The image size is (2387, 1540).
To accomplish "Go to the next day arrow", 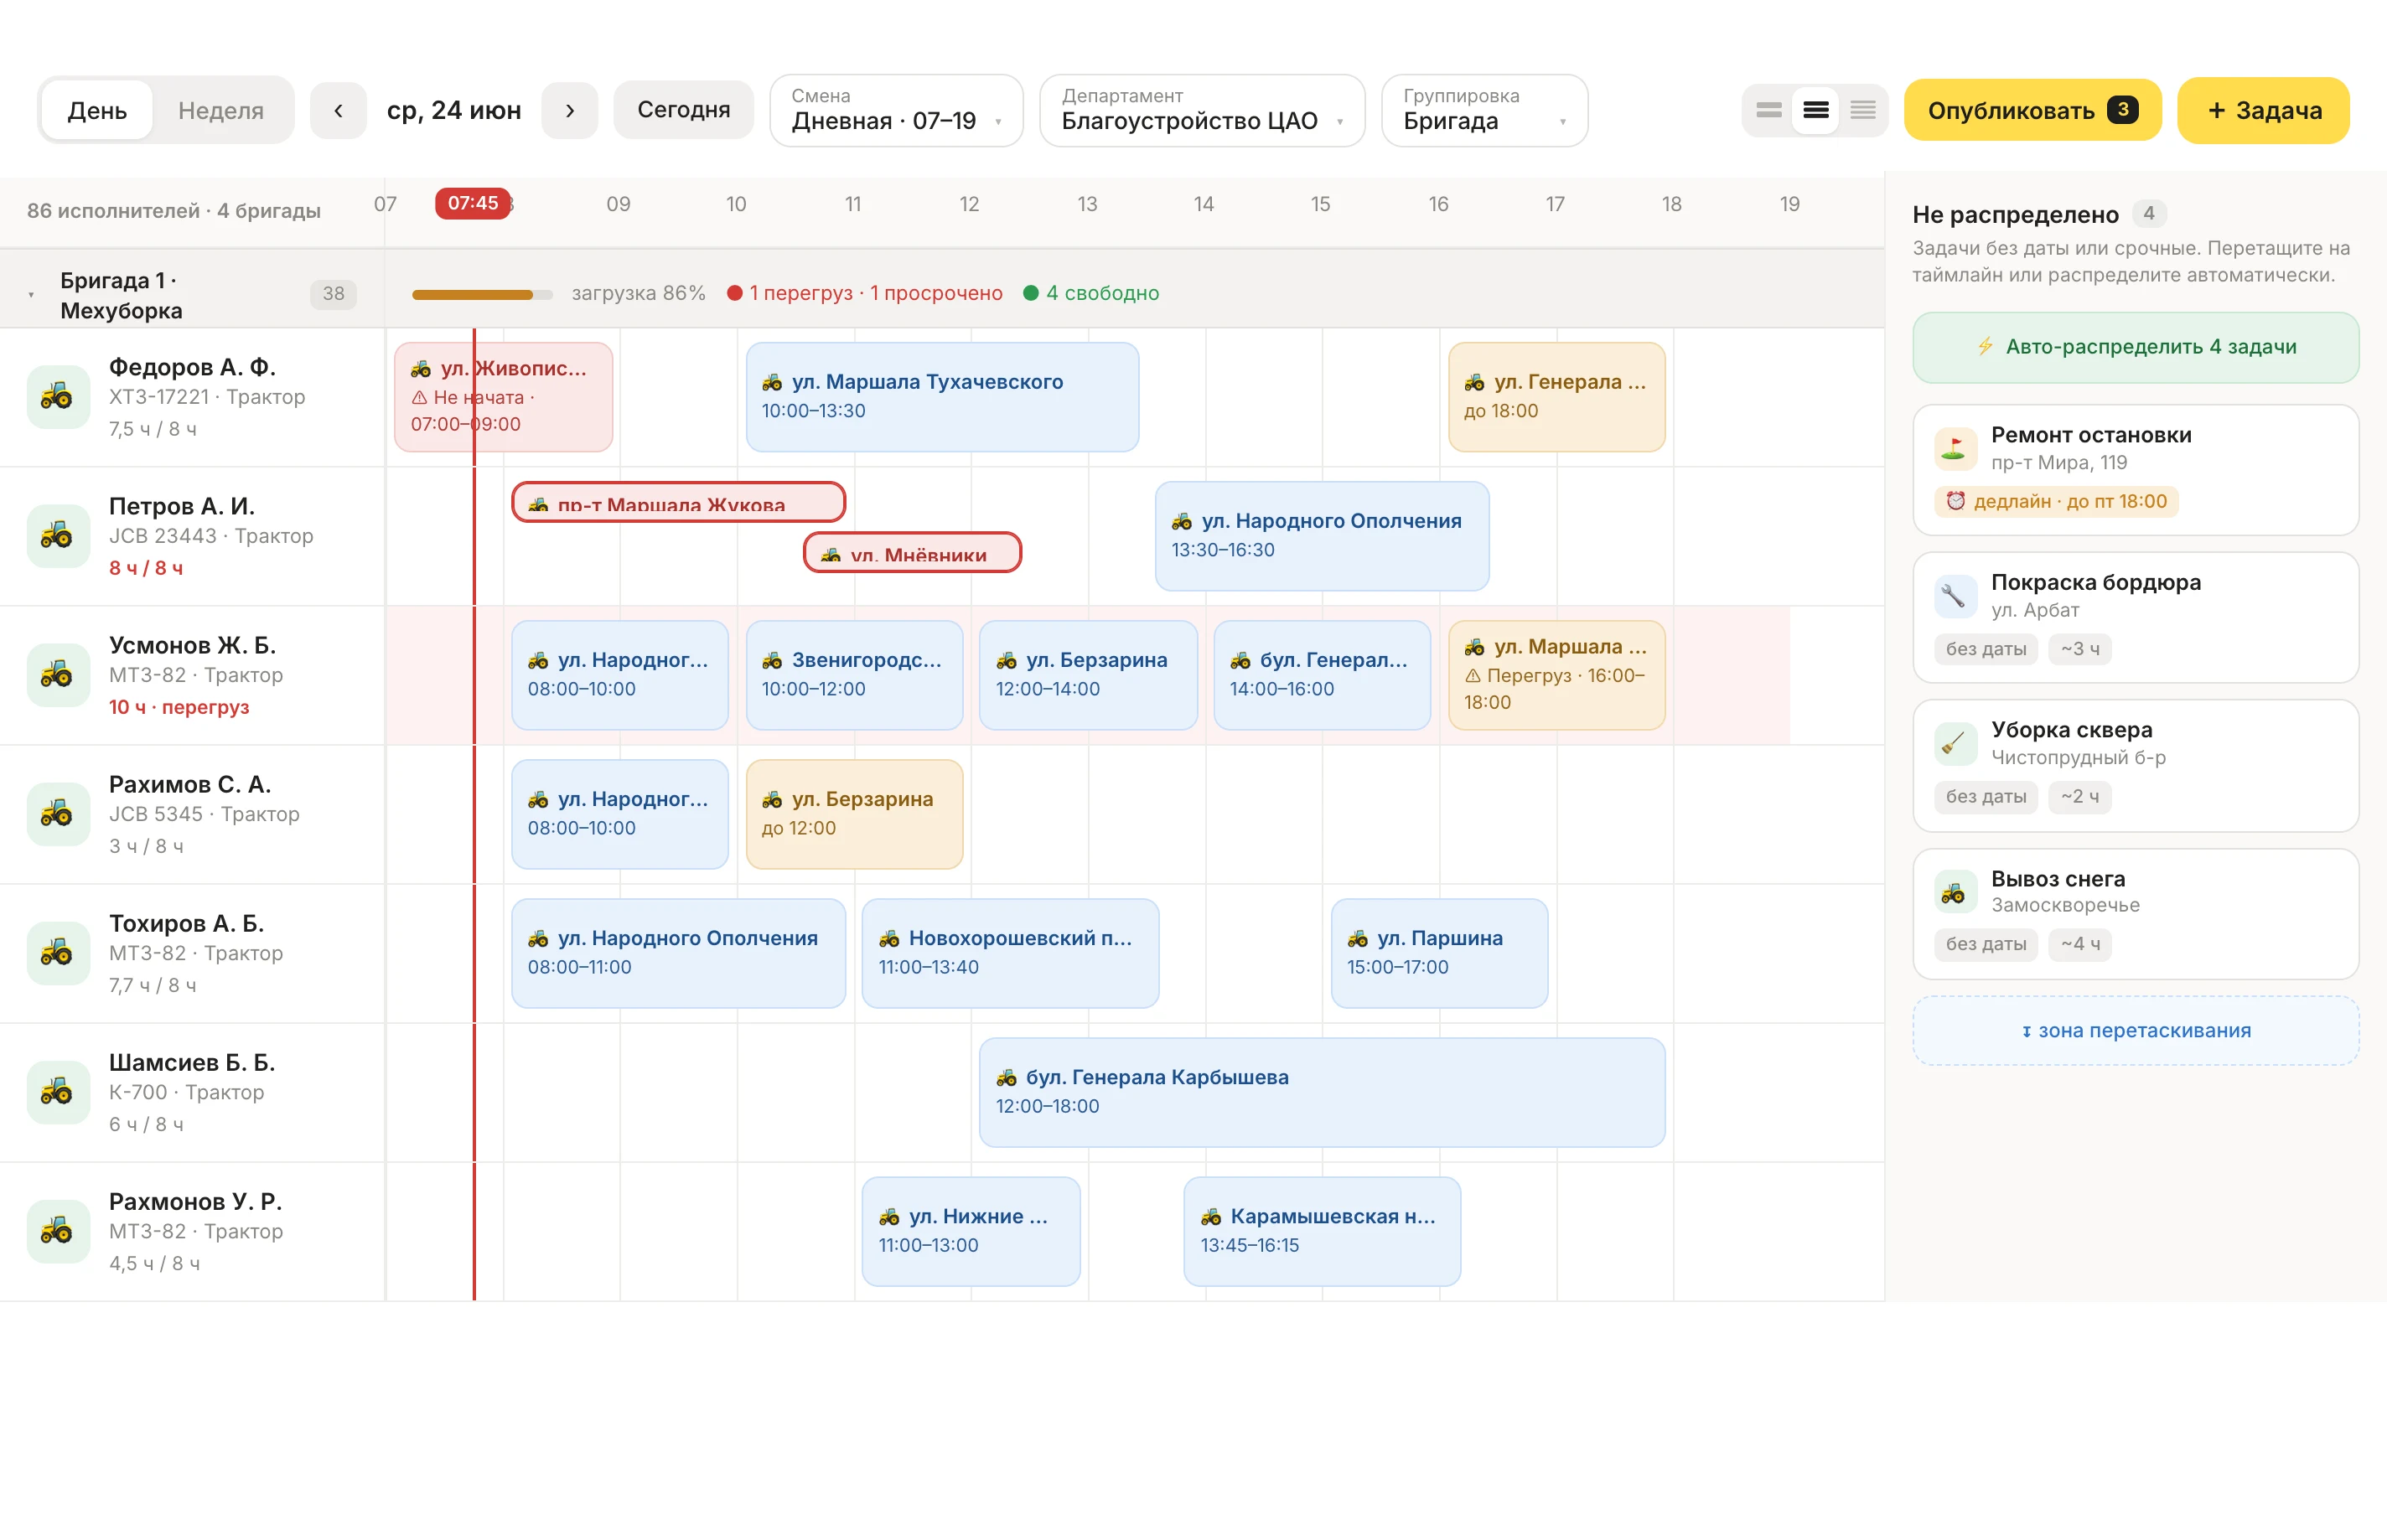I will coord(570,110).
